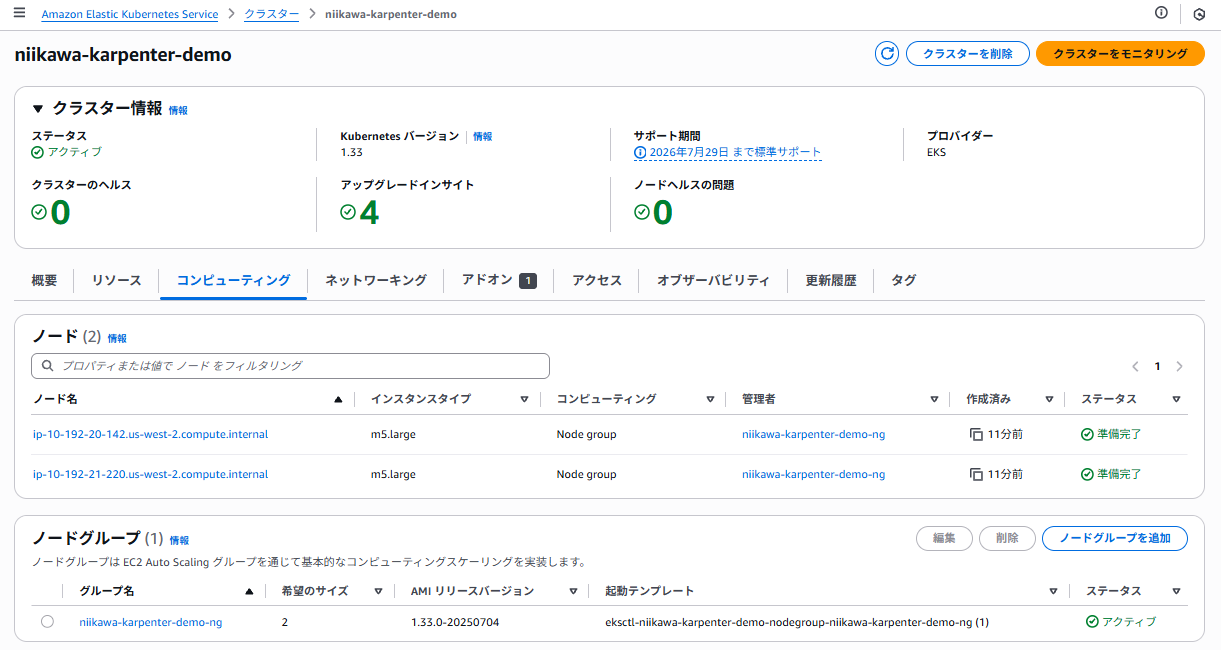1221x650 pixels.
Task: Click the クラスターをモニタリング button
Action: click(x=1120, y=54)
